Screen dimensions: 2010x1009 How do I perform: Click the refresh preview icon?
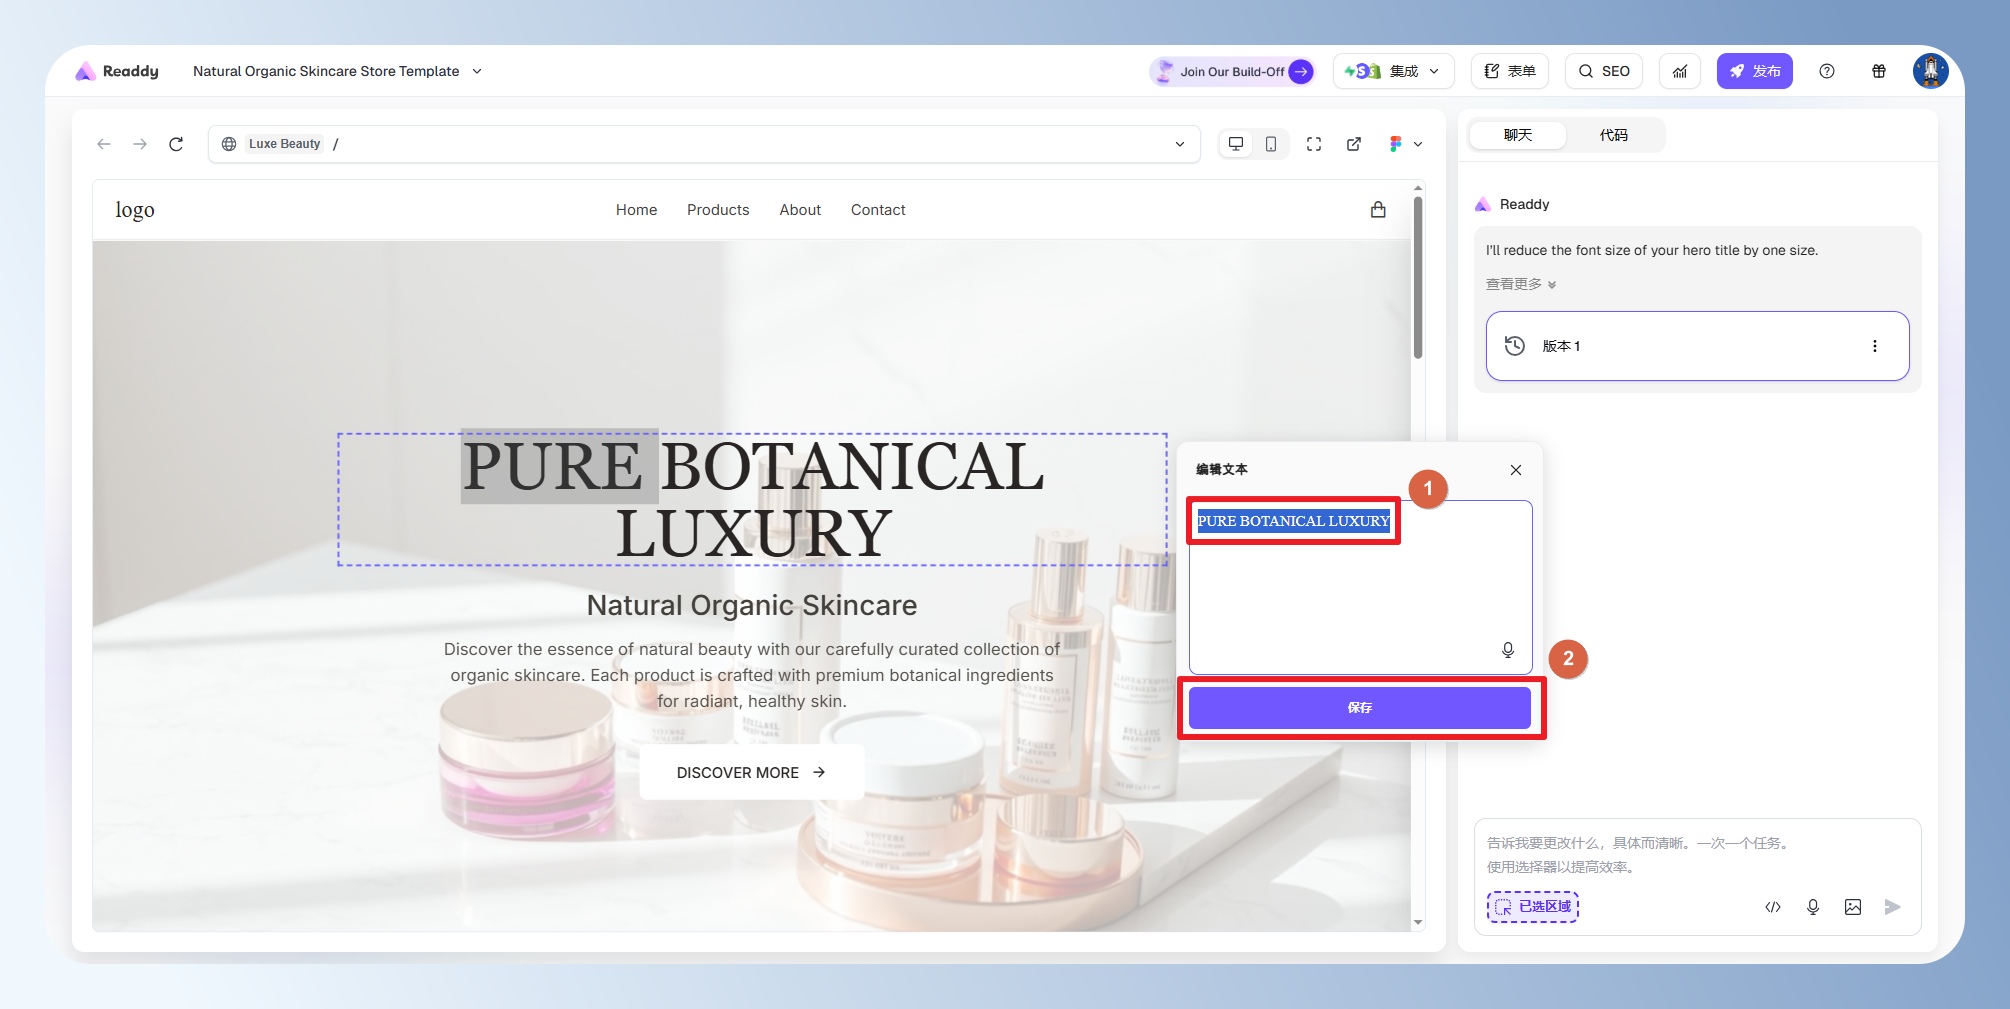(176, 144)
